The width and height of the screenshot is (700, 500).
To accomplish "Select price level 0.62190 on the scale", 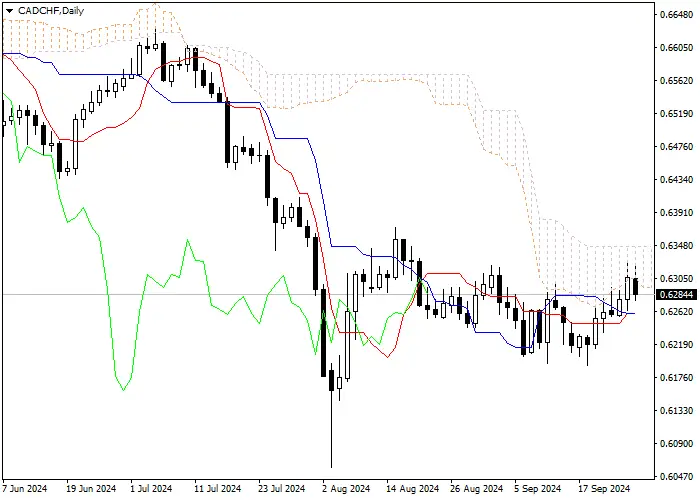I will [677, 345].
